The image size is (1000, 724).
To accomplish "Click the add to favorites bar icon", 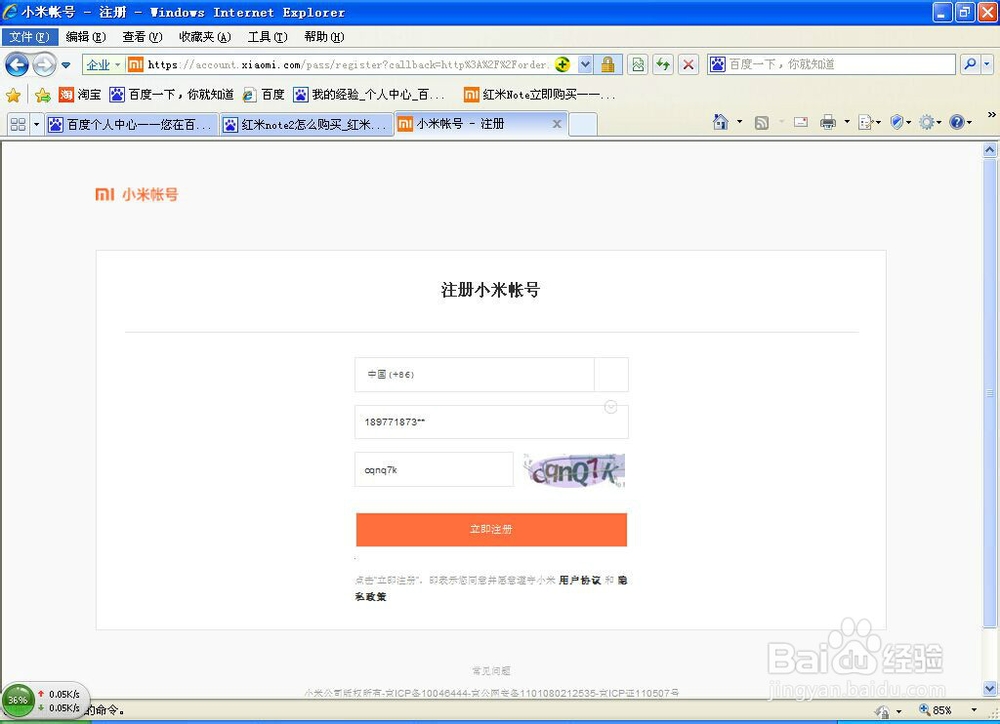I will 43,95.
